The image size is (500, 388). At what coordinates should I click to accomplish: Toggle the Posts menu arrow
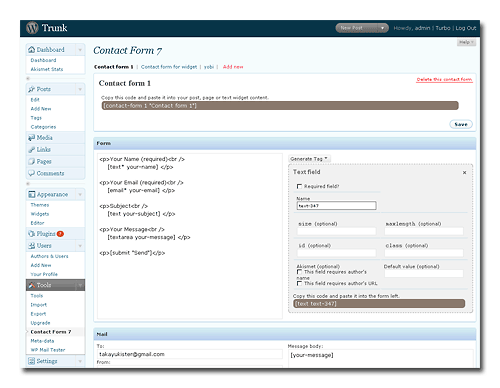(x=80, y=89)
